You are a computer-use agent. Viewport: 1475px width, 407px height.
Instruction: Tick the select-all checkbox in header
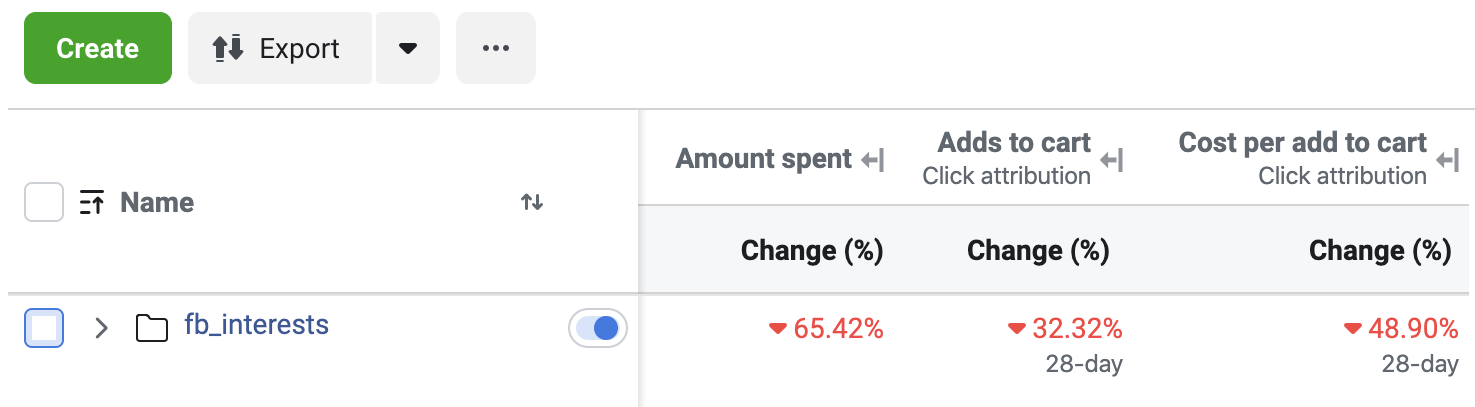(x=44, y=203)
